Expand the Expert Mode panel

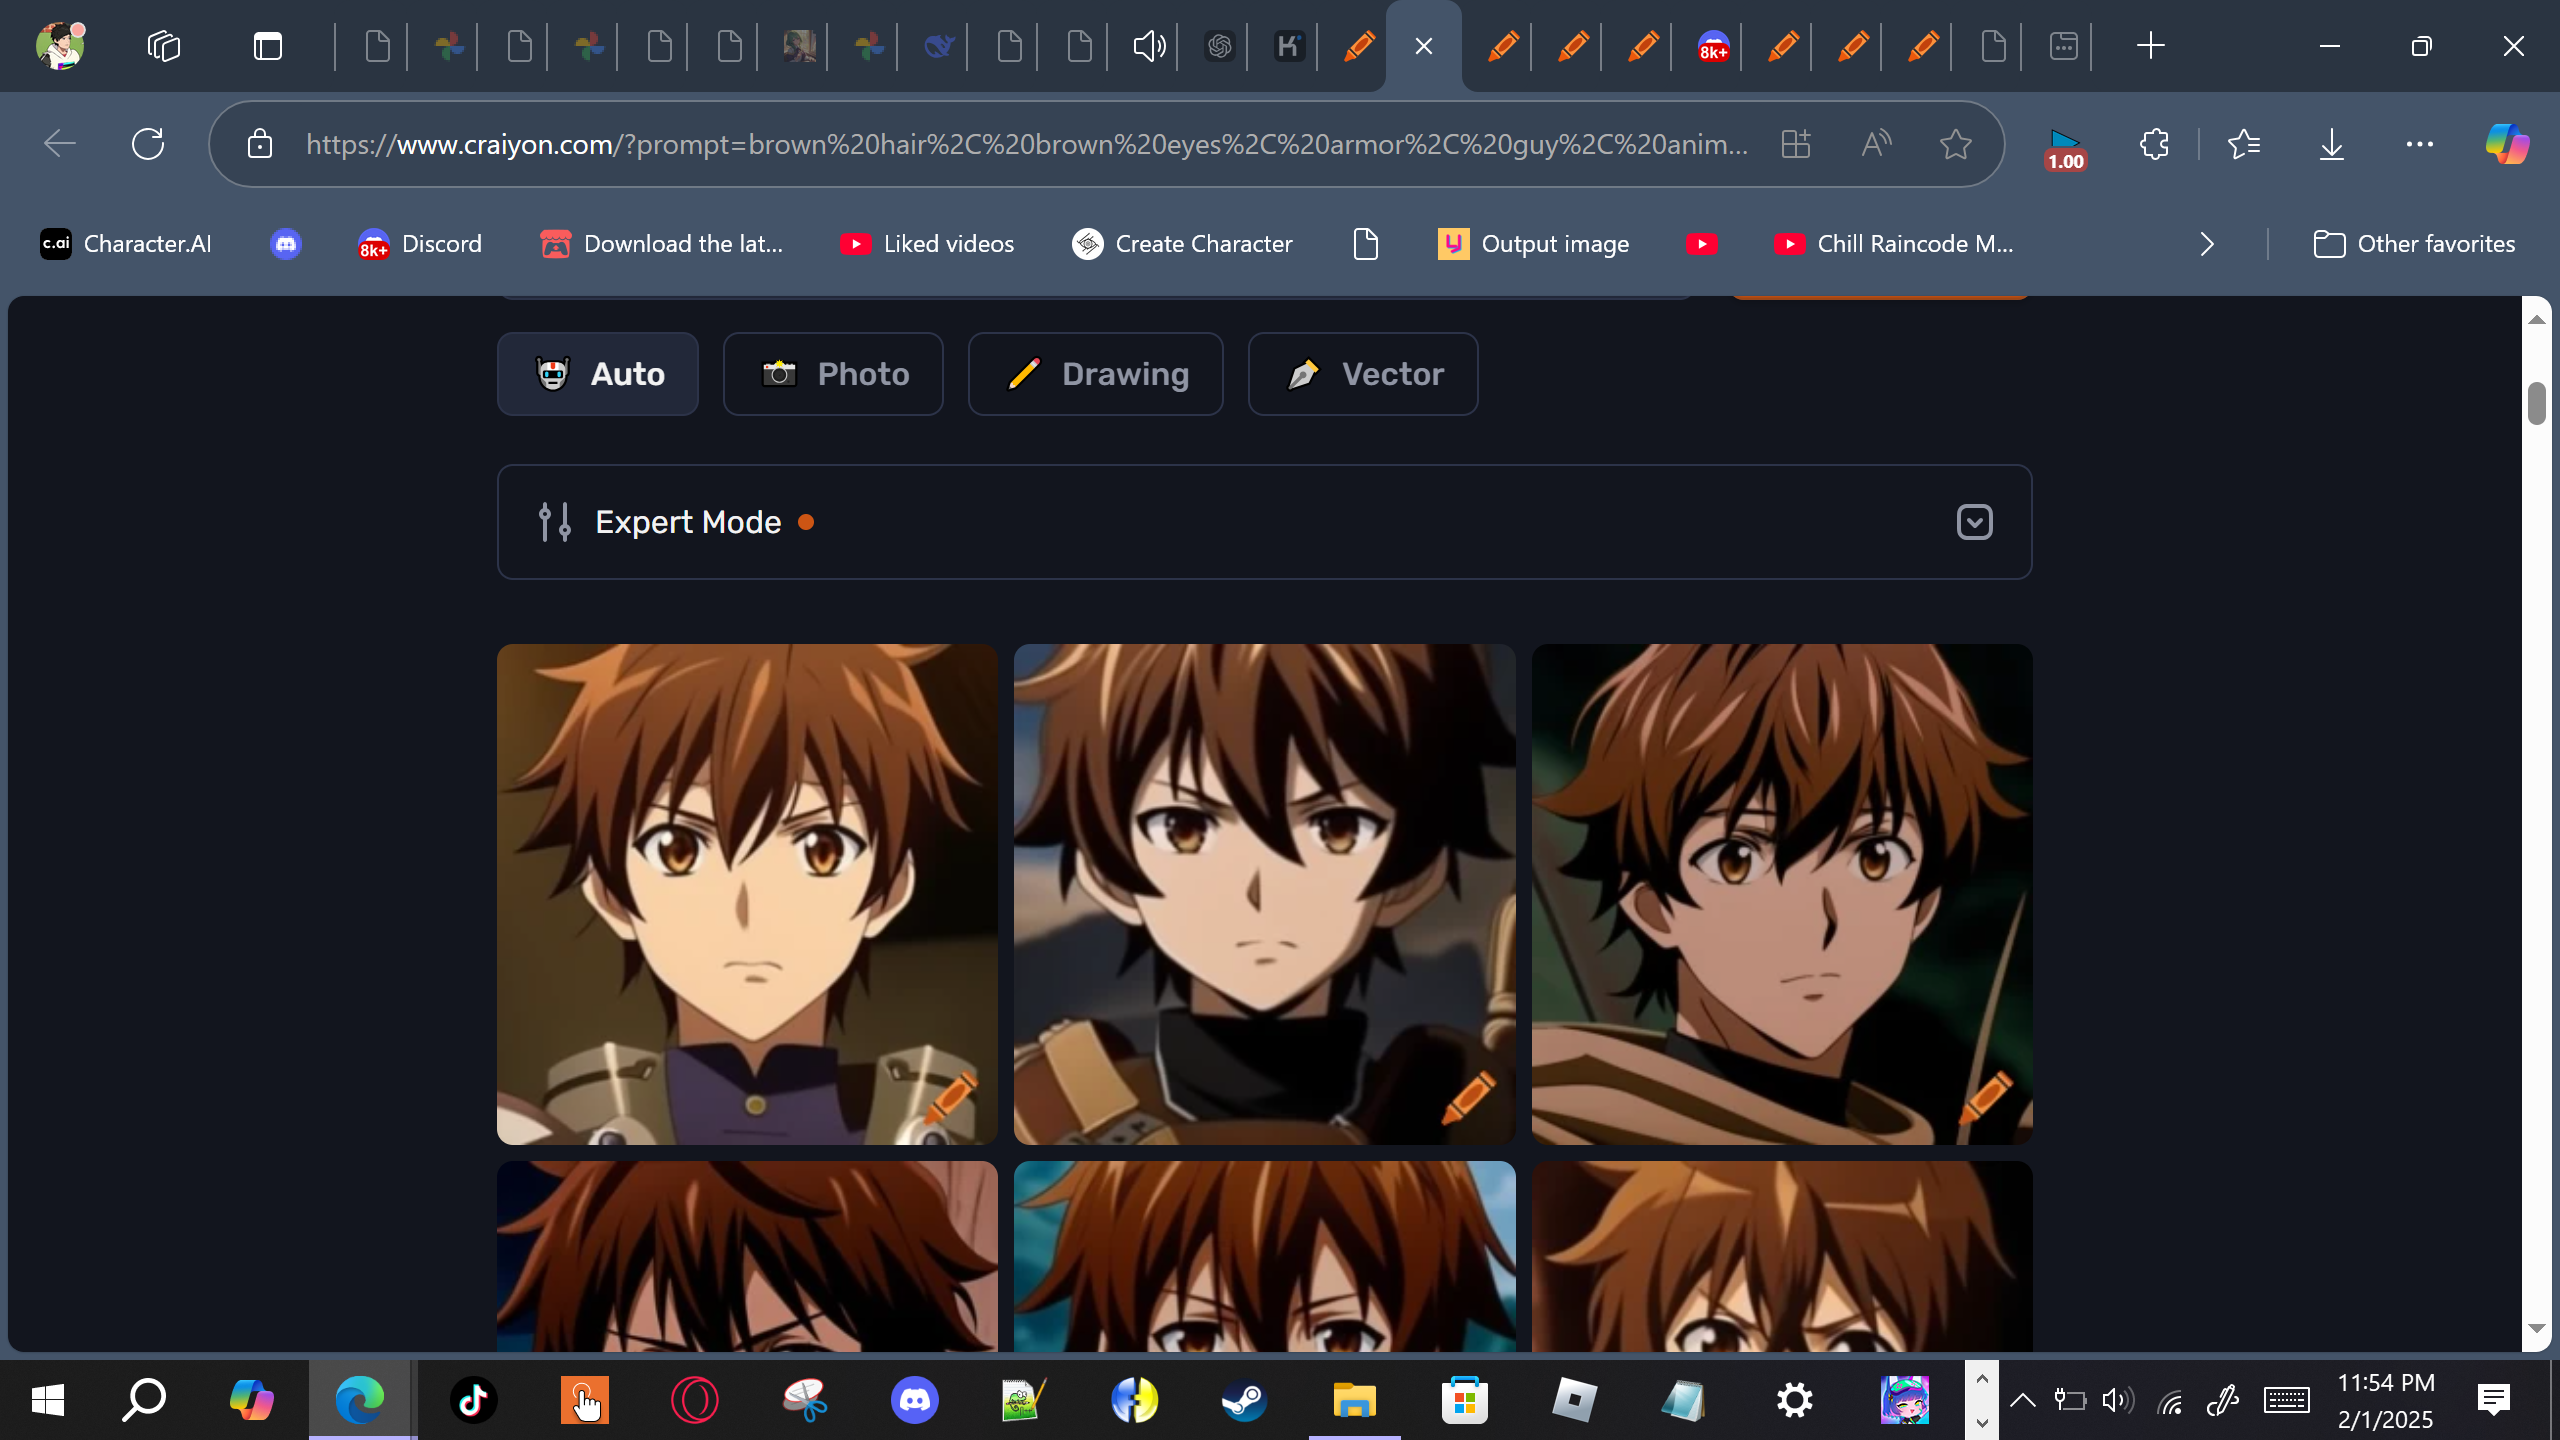1974,522
